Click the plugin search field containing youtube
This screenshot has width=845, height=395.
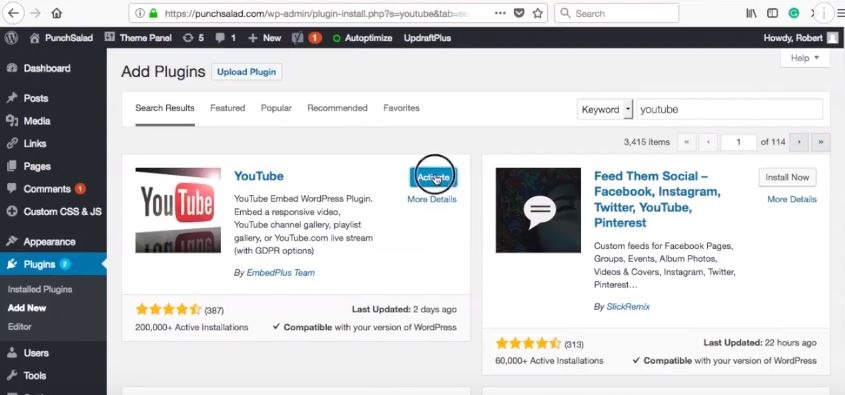click(730, 109)
